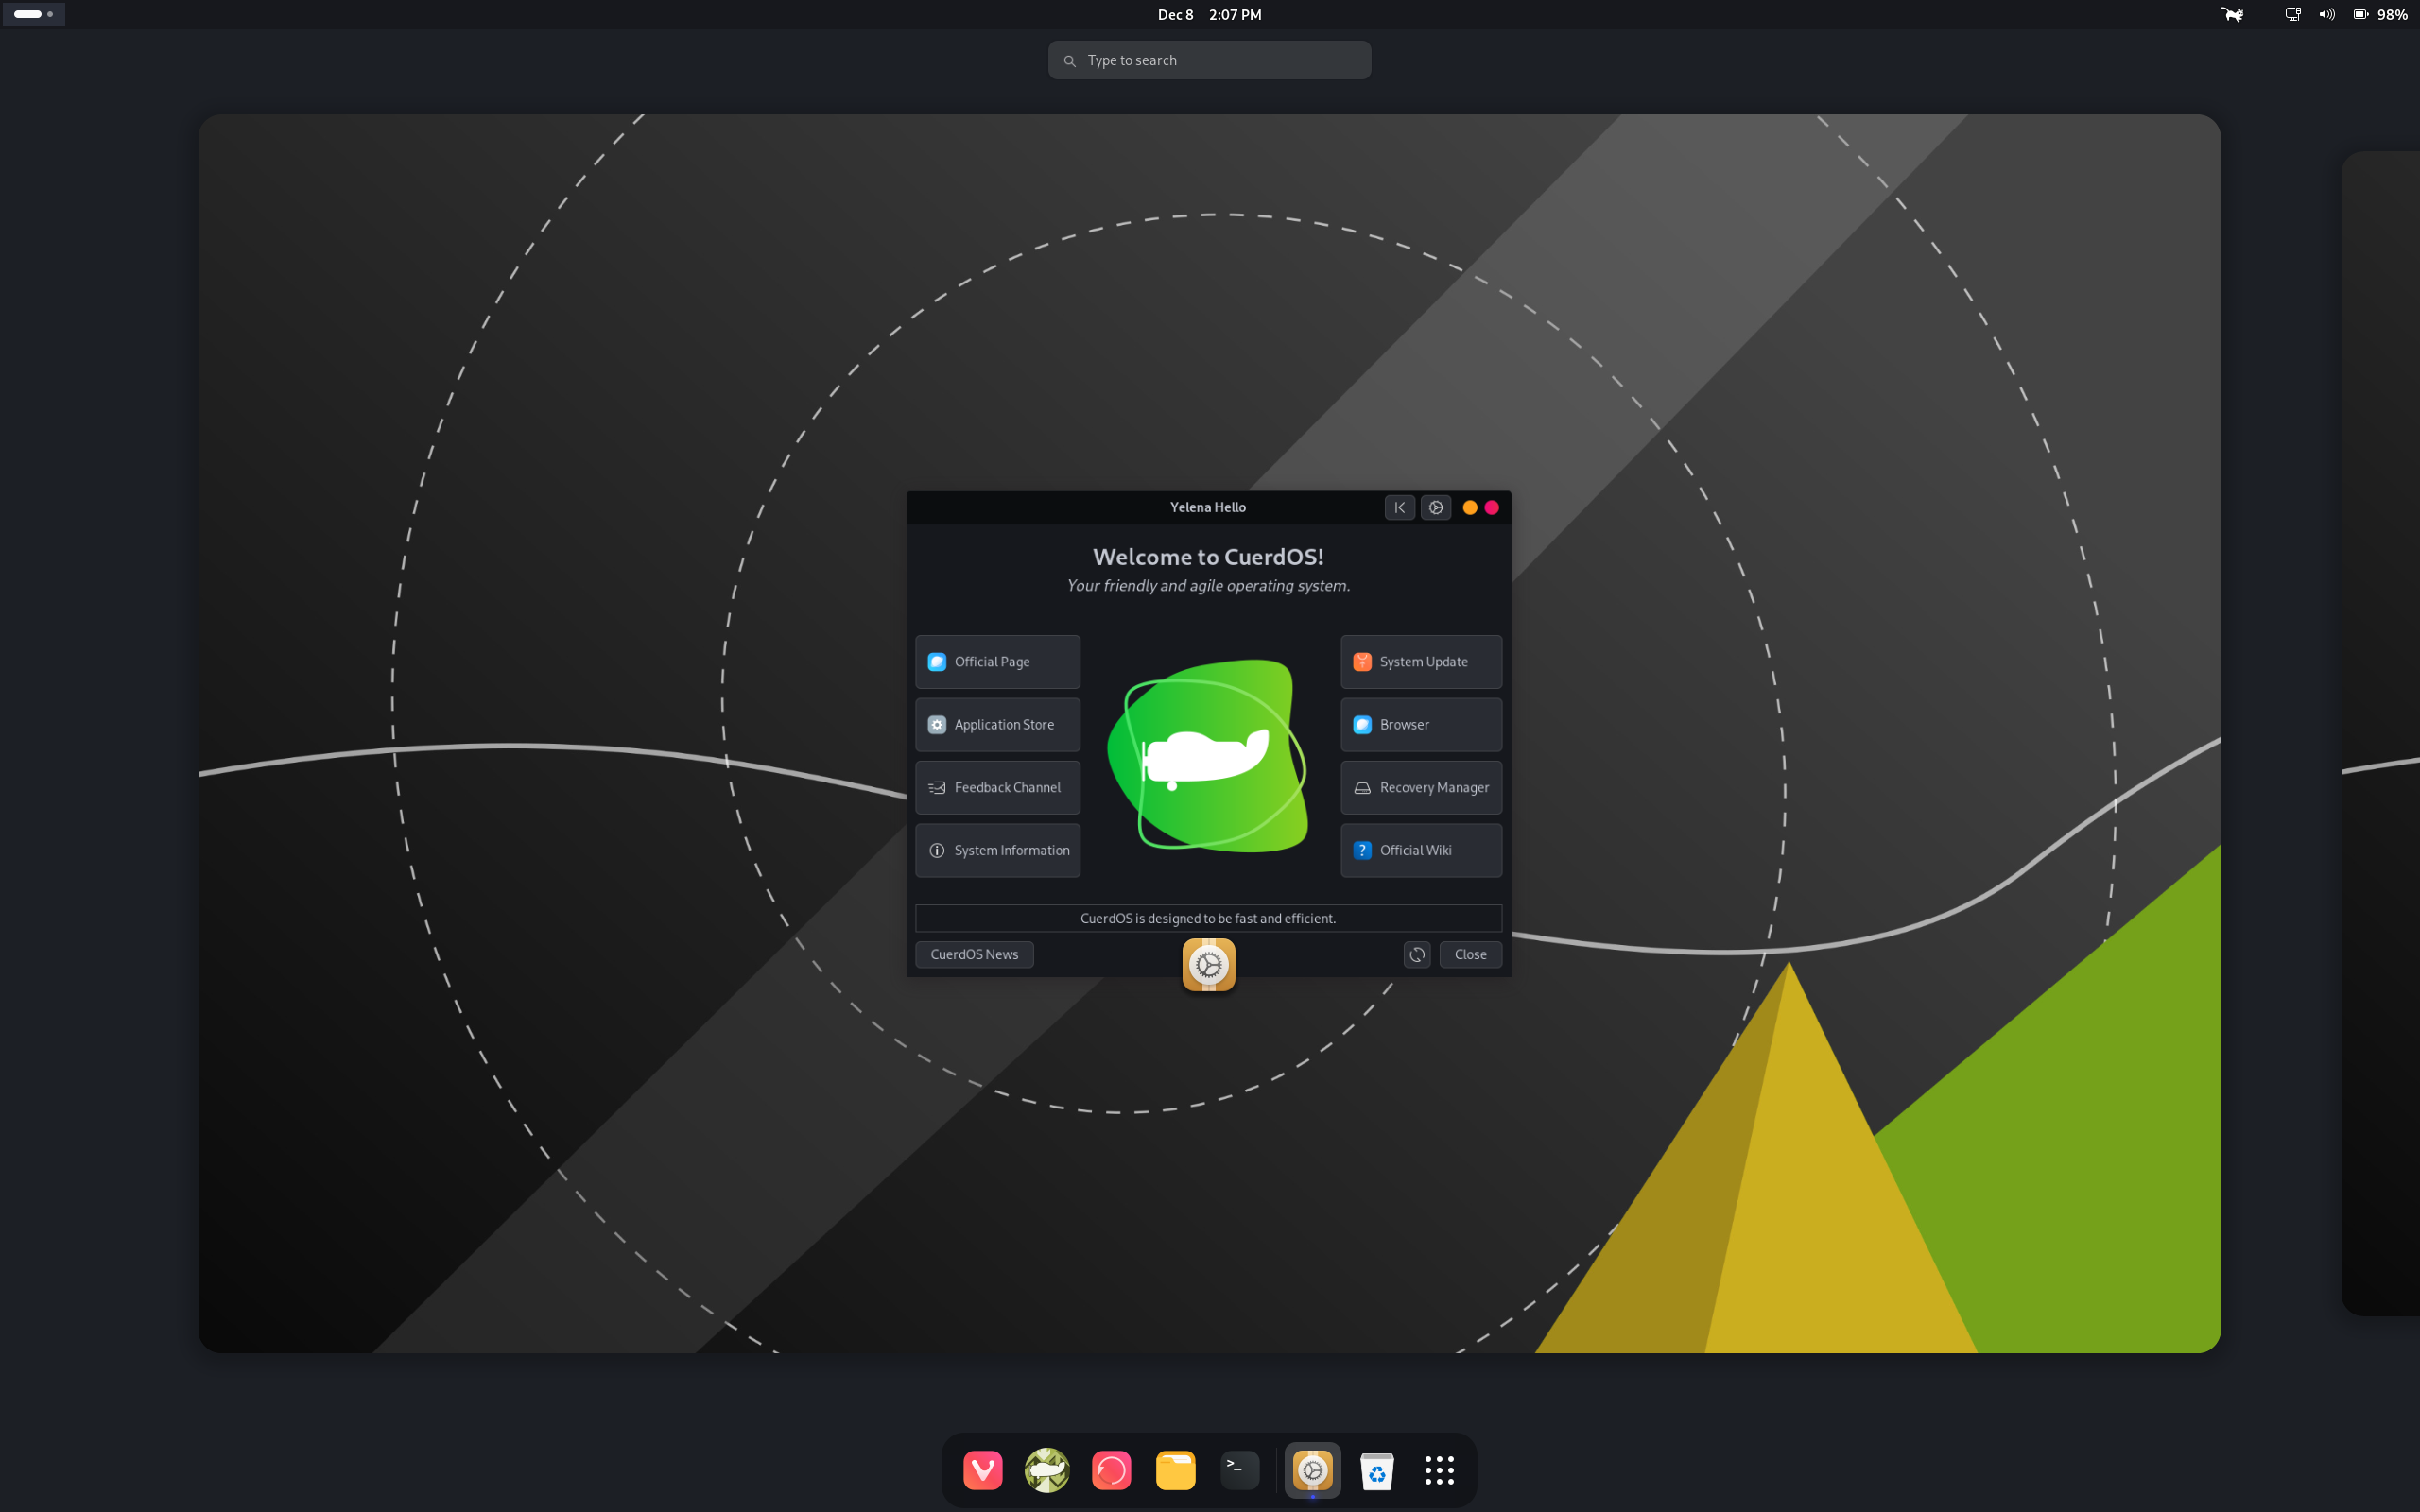Launch the Application Store
The image size is (2420, 1512).
coord(997,724)
